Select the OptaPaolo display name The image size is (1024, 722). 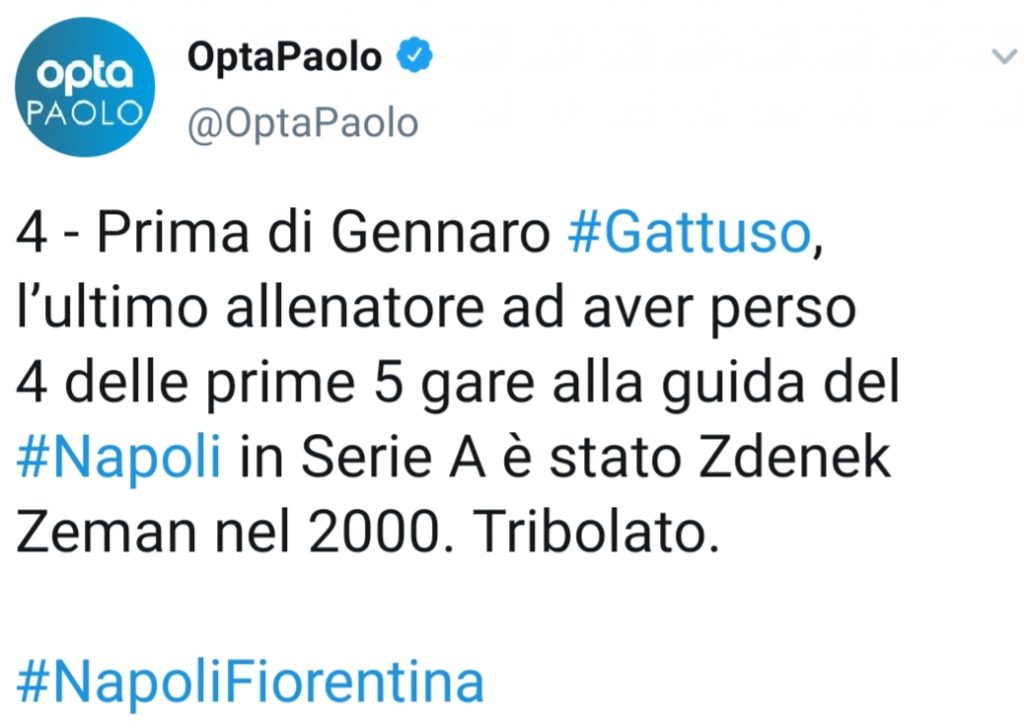point(285,55)
